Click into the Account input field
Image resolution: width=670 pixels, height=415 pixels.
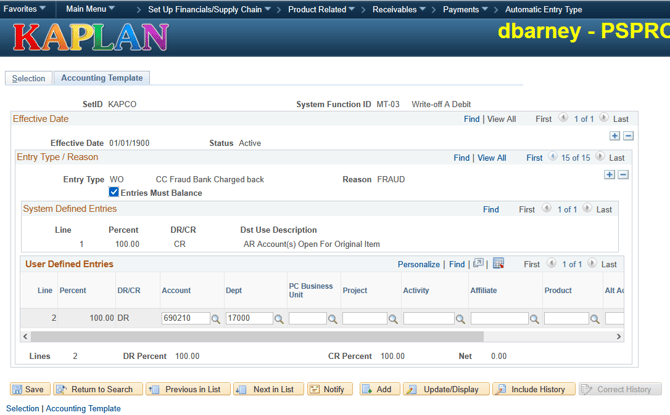click(185, 318)
